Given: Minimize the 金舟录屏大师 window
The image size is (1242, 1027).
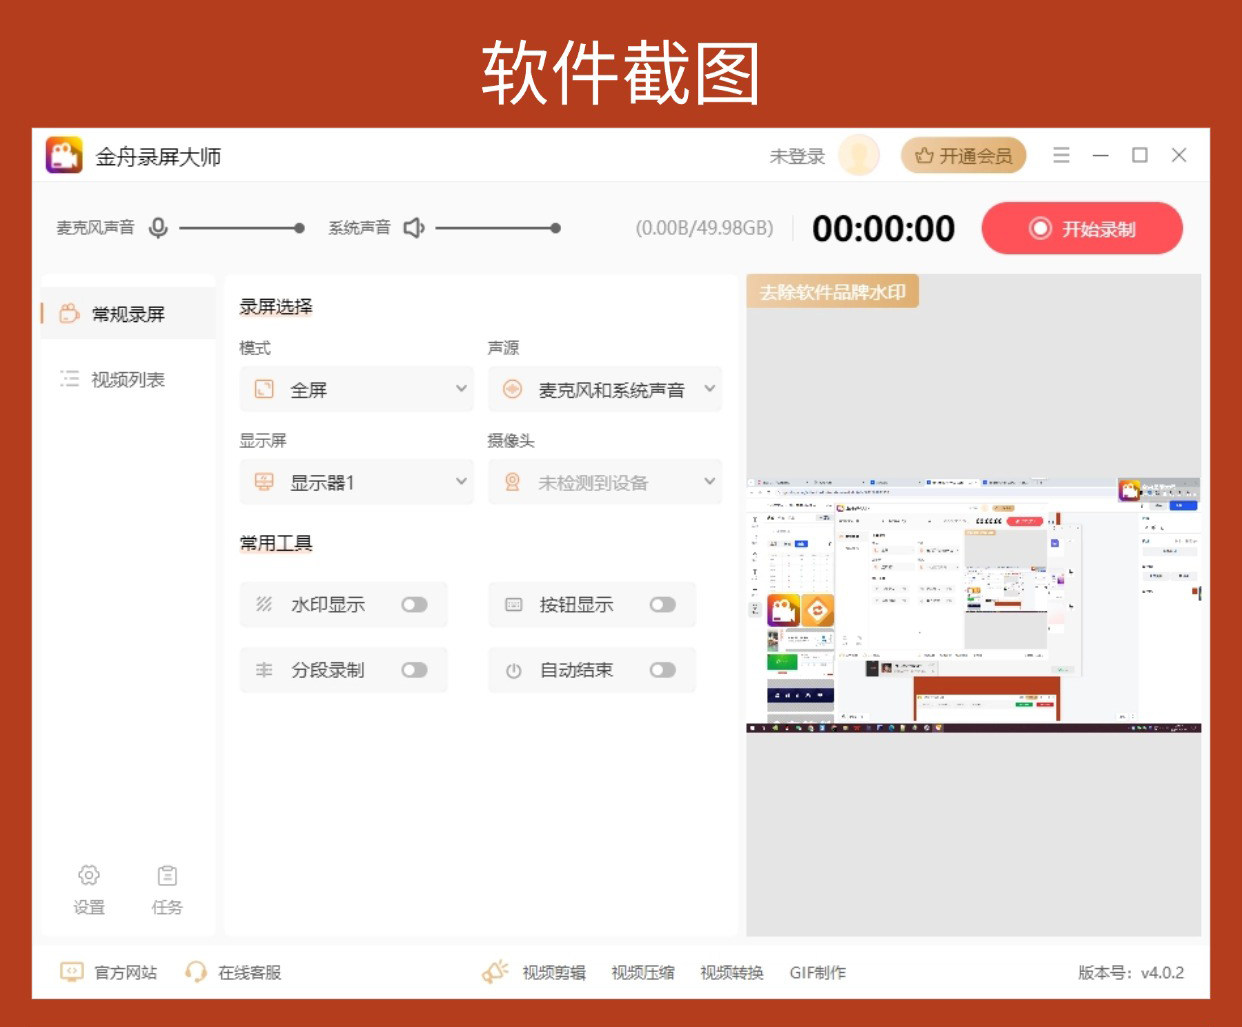Looking at the screenshot, I should 1101,155.
